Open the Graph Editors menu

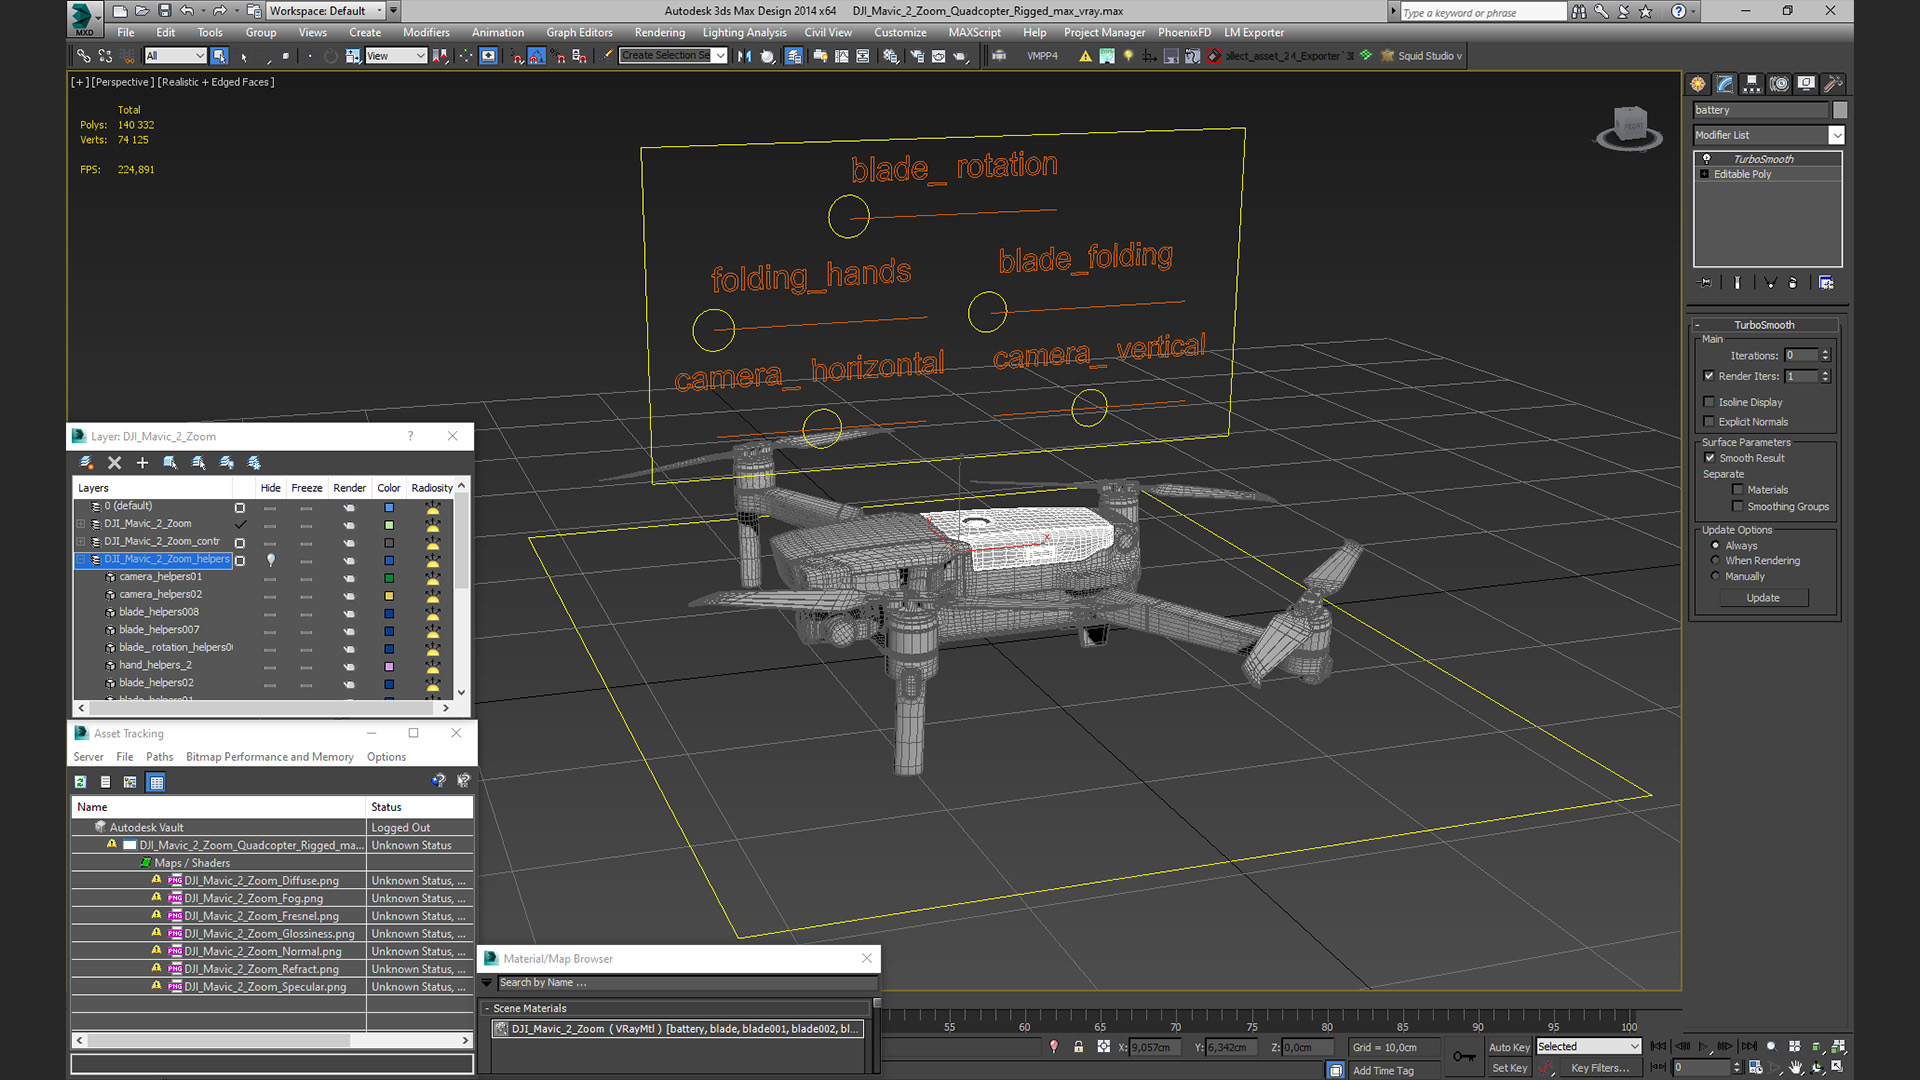(579, 33)
